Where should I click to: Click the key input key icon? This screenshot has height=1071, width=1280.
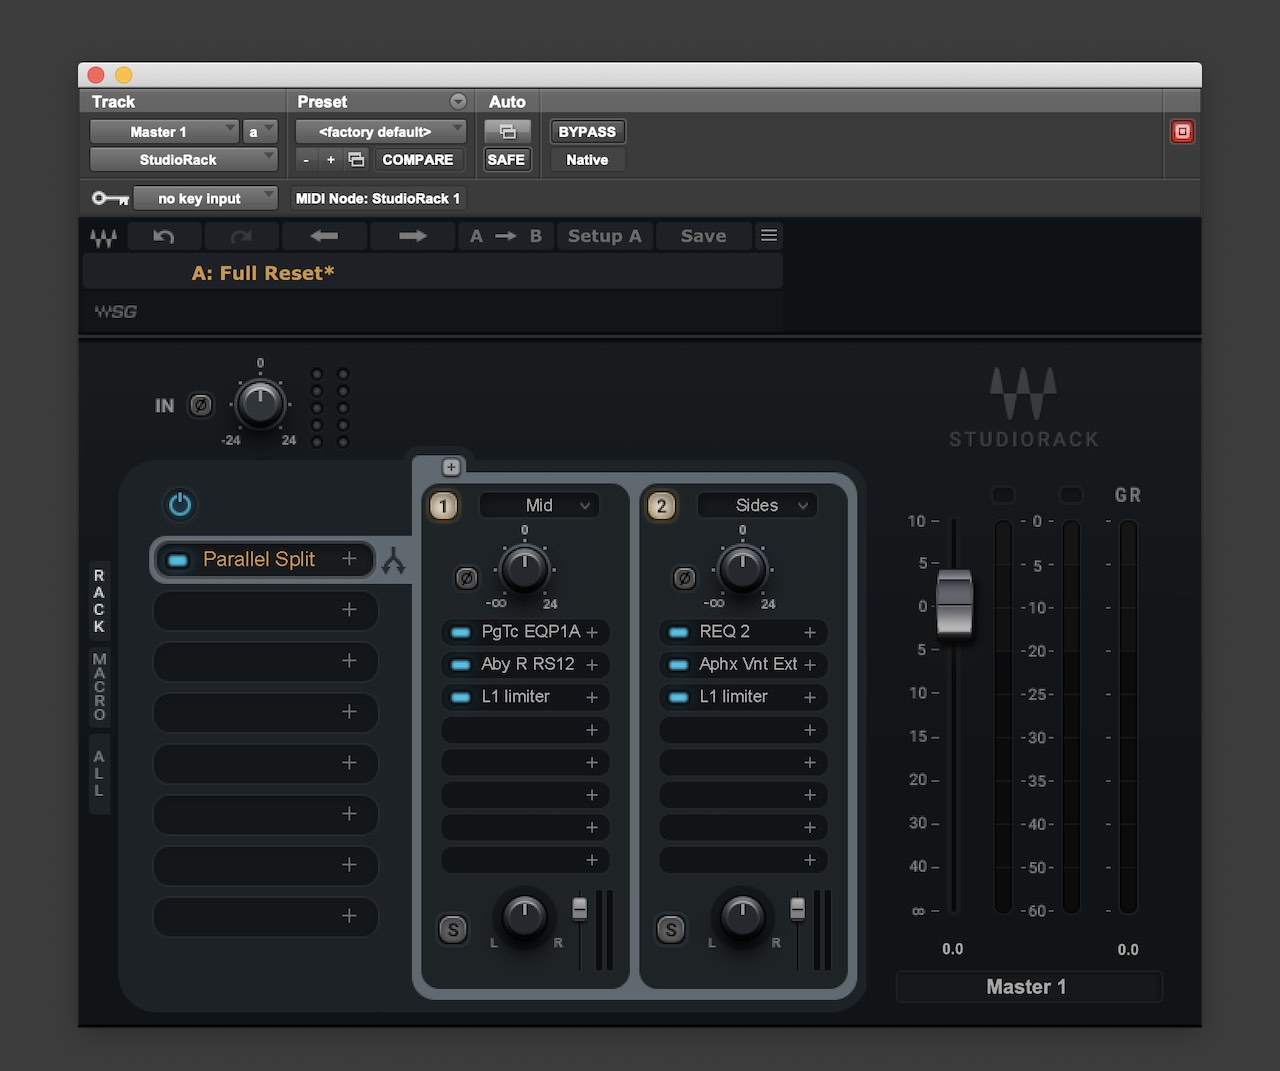point(110,199)
